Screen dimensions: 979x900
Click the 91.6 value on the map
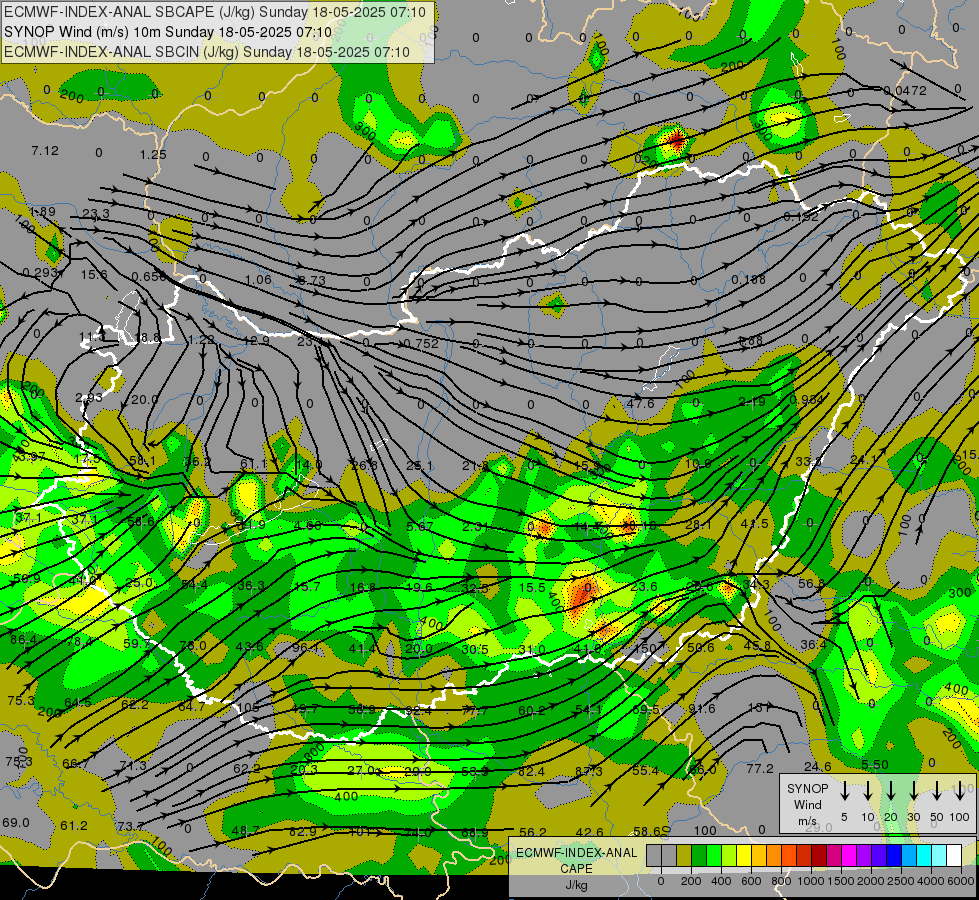pos(702,708)
